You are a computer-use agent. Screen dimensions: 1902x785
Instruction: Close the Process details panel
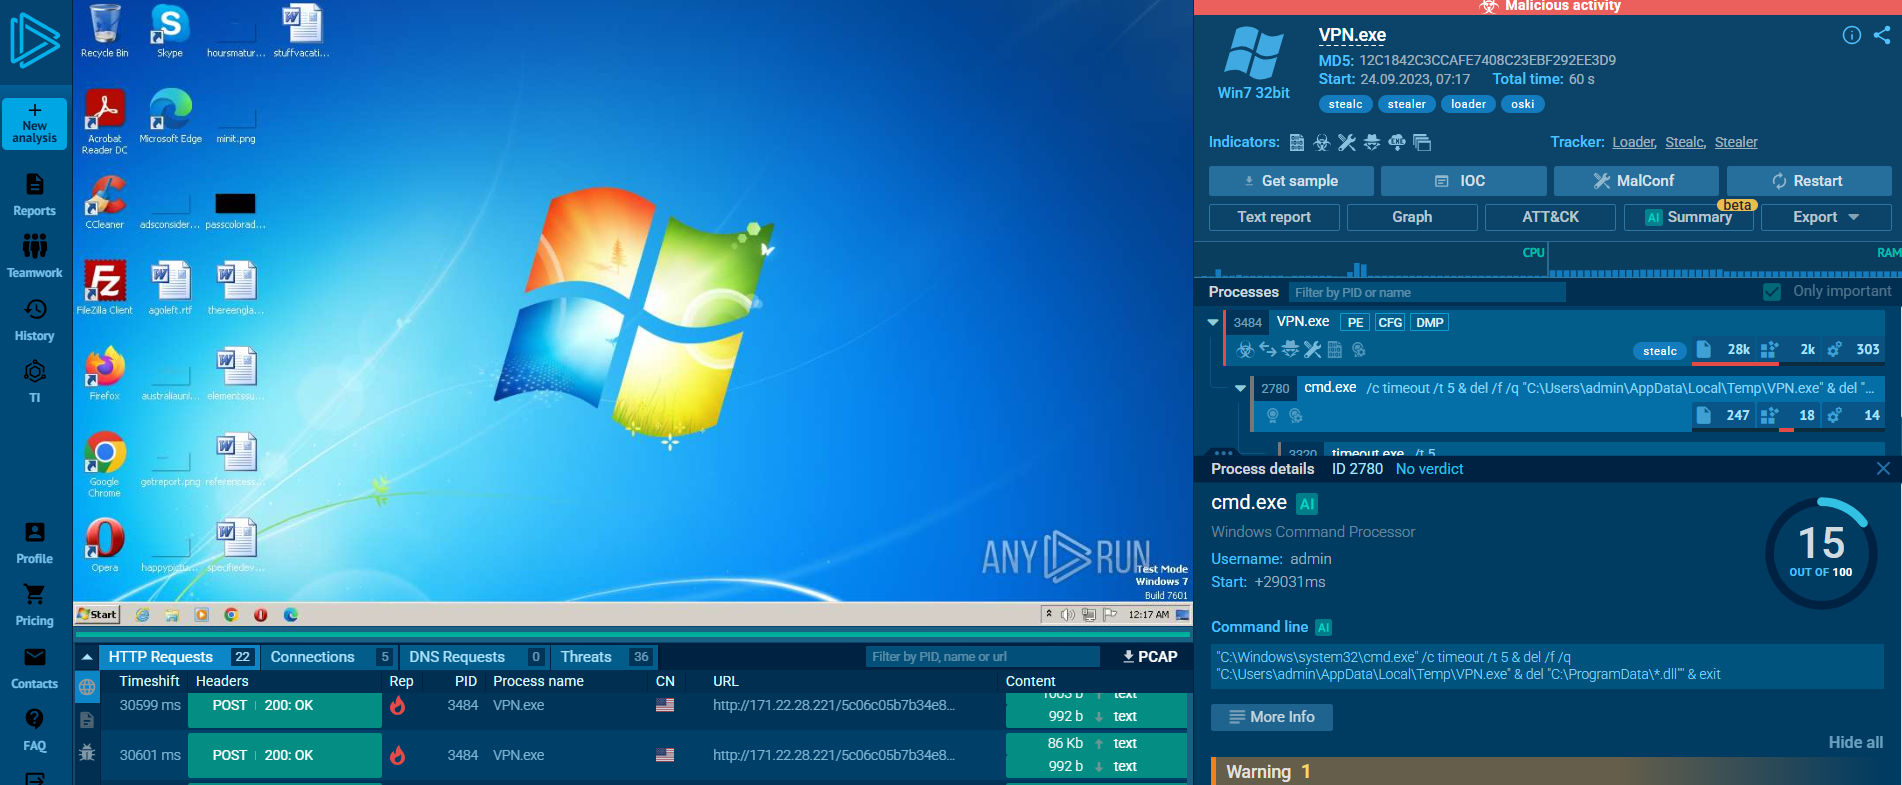[1883, 468]
